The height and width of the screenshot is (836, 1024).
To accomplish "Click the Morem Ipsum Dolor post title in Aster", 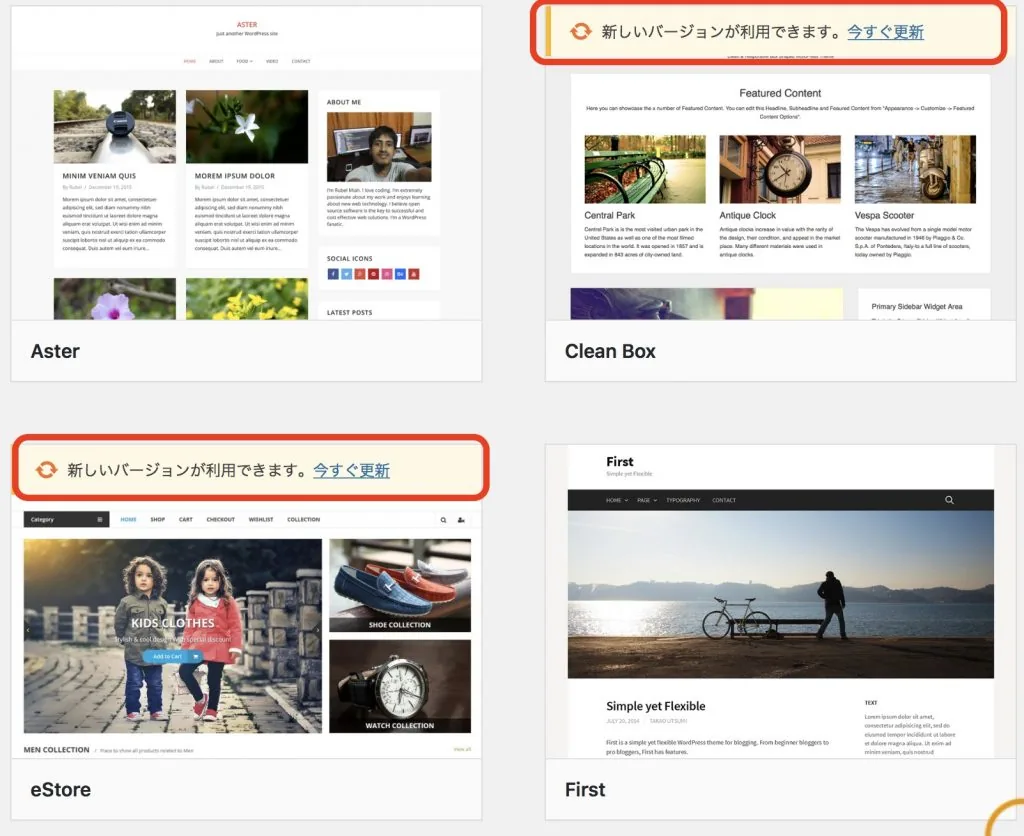I will (234, 176).
